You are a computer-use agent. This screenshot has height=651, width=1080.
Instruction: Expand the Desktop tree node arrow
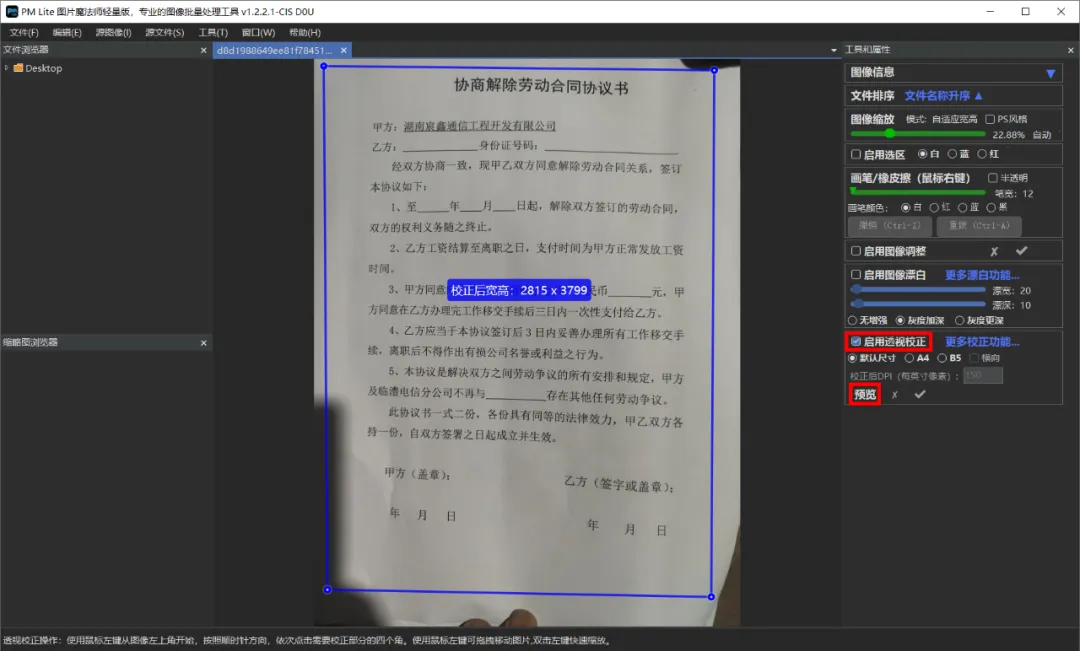[6, 68]
